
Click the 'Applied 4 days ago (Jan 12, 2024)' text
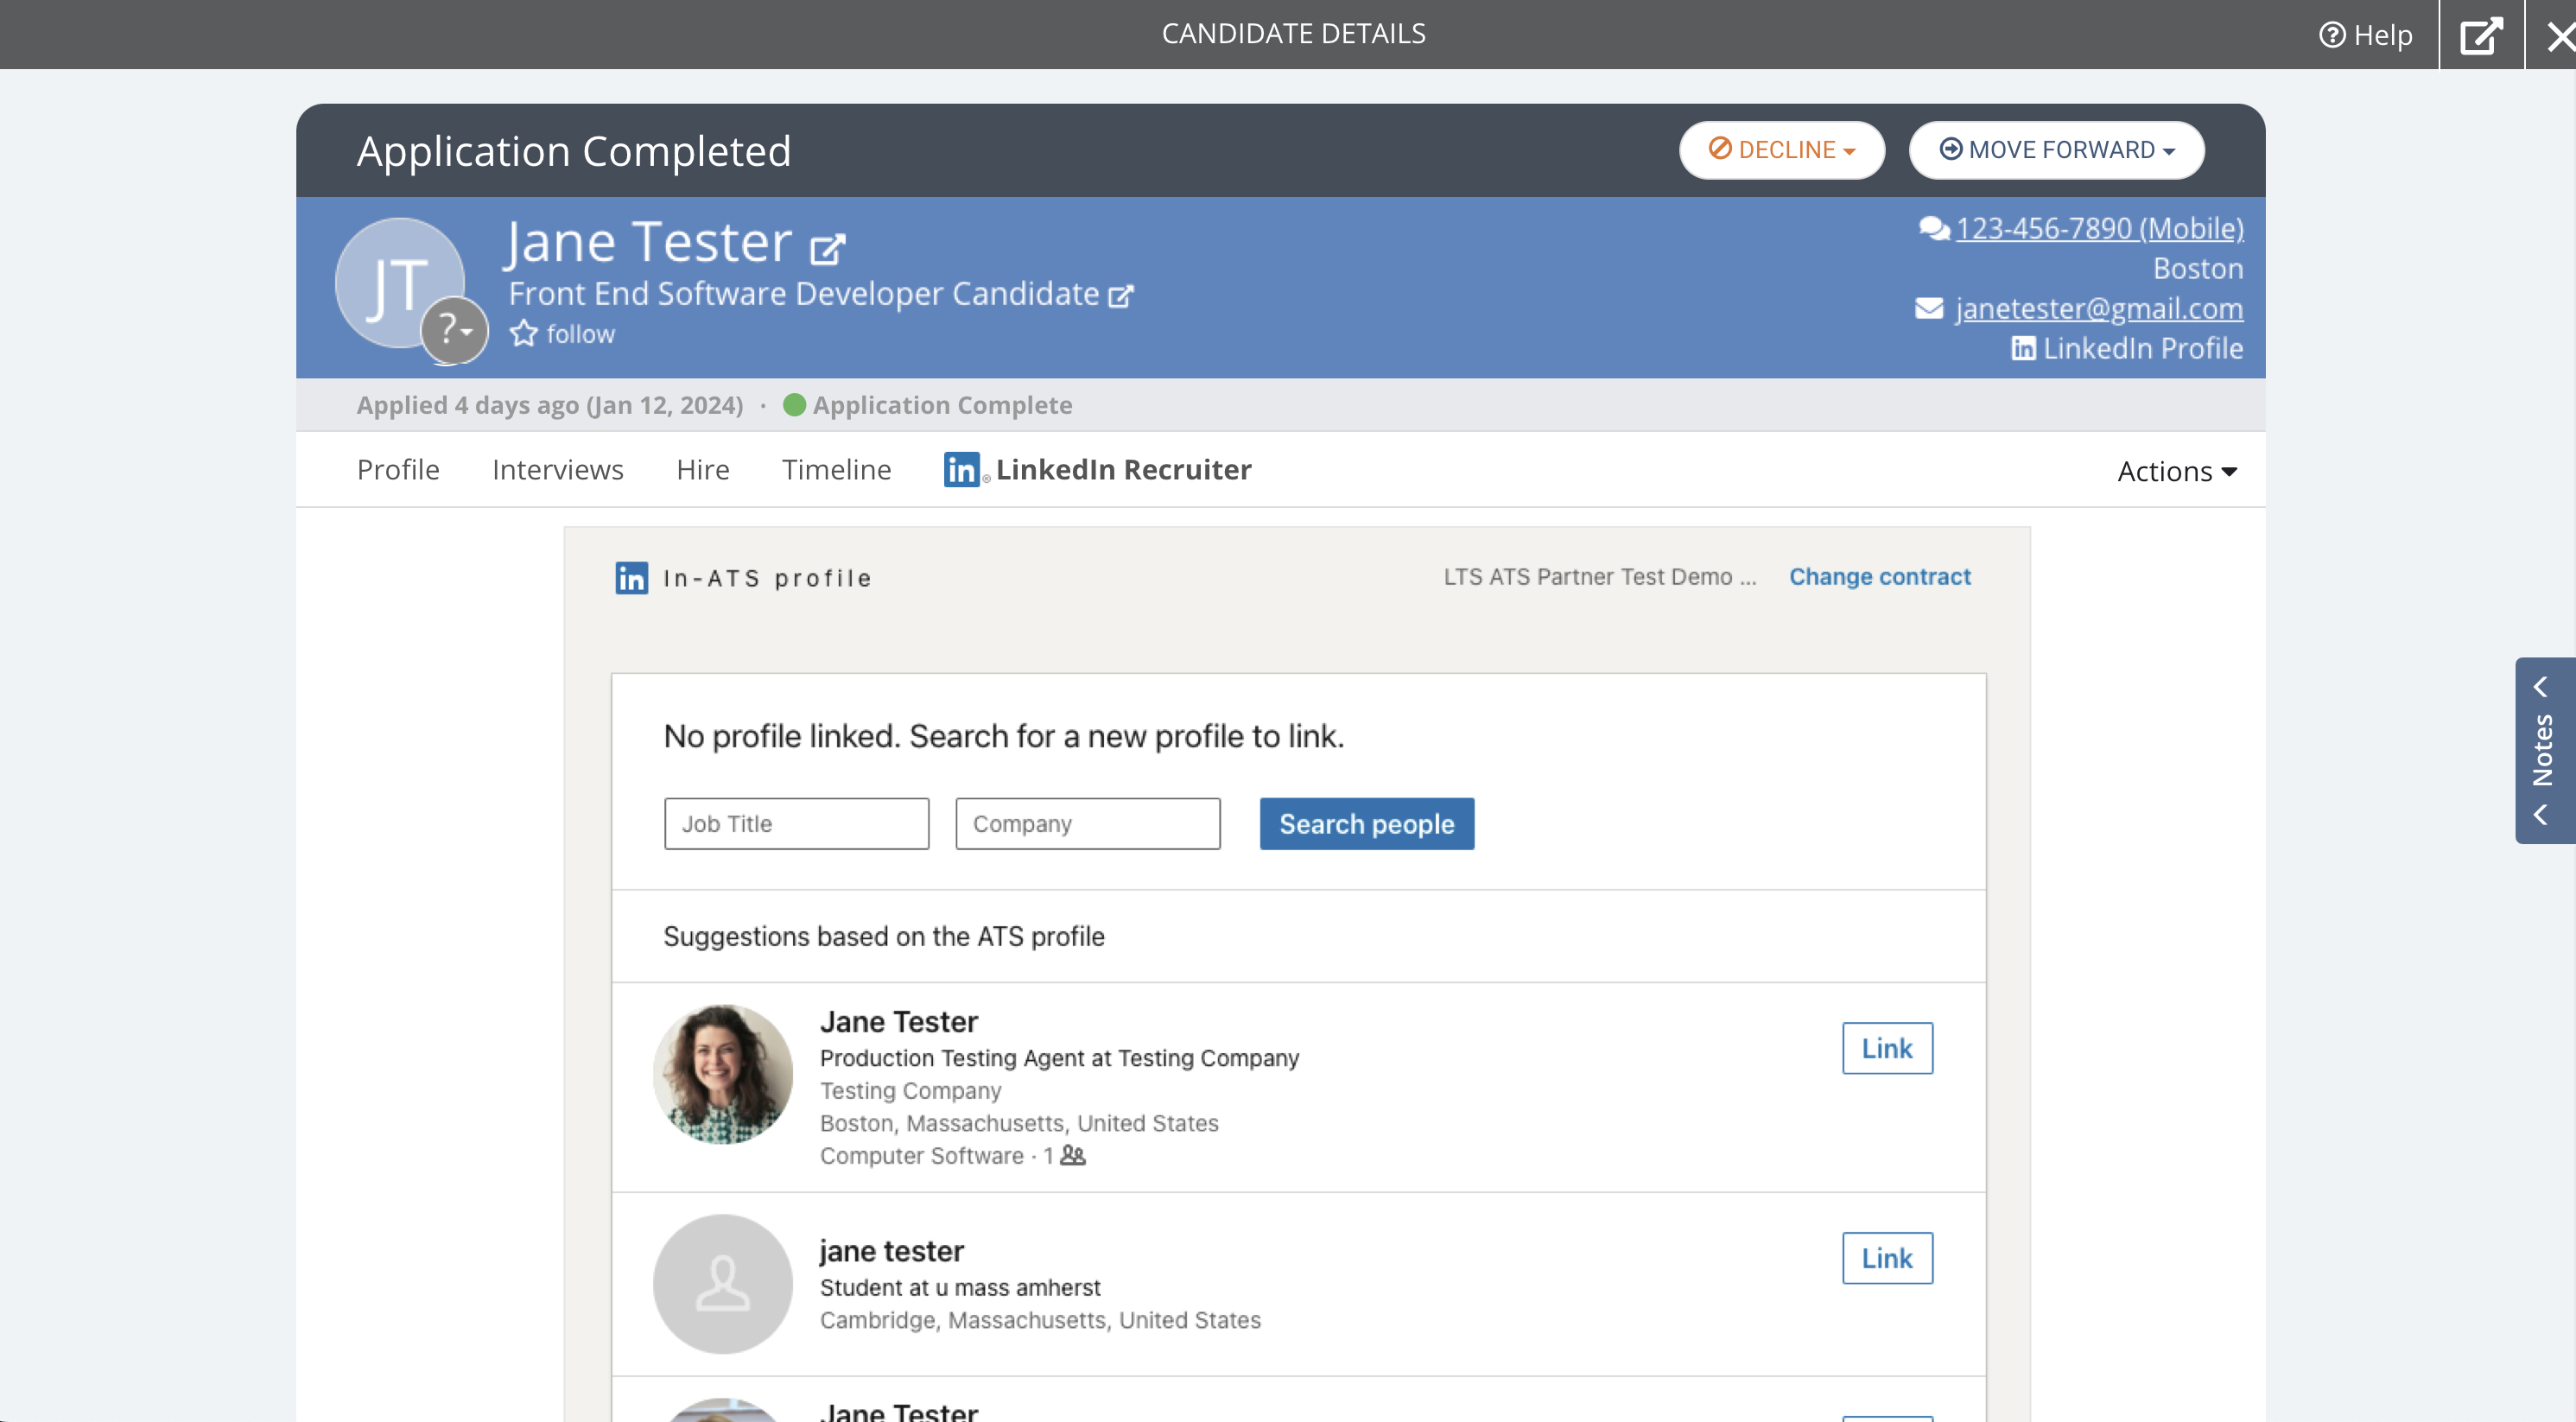tap(550, 405)
